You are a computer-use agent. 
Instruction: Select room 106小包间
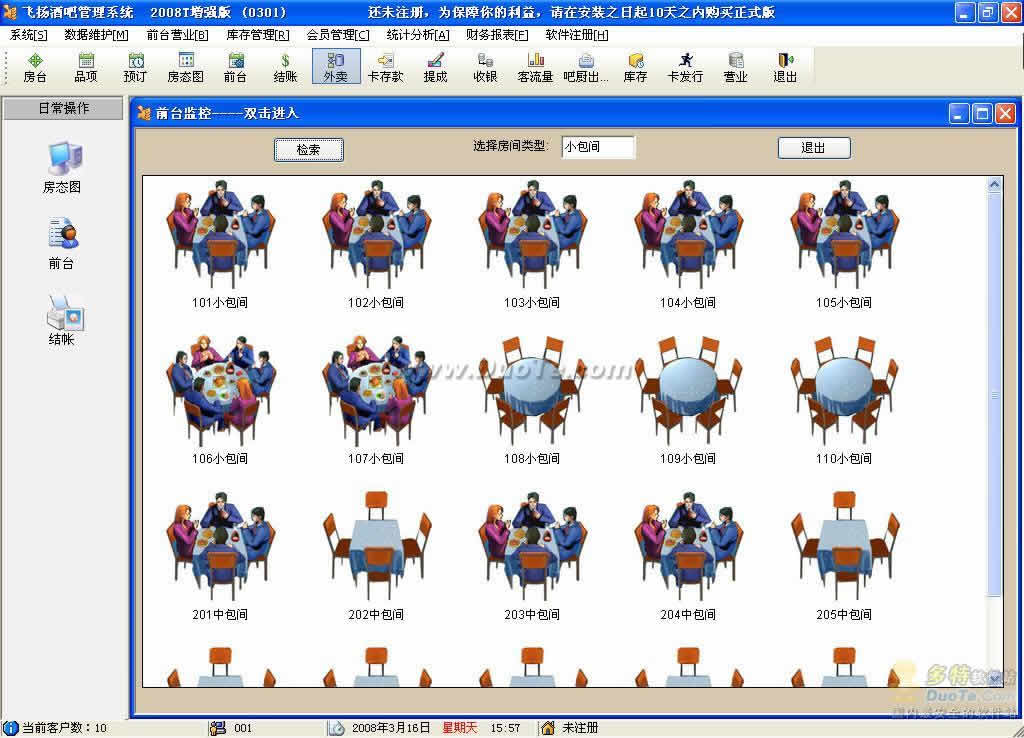220,400
